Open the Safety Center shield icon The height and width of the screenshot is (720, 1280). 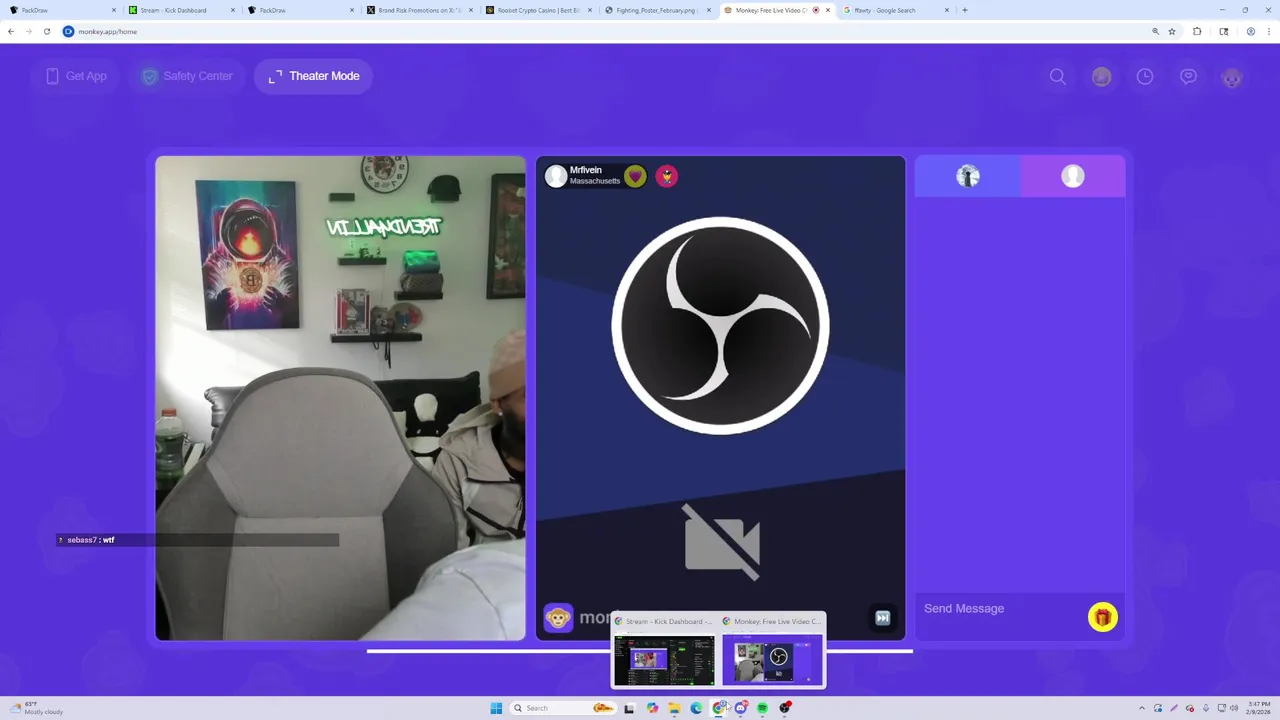(149, 76)
